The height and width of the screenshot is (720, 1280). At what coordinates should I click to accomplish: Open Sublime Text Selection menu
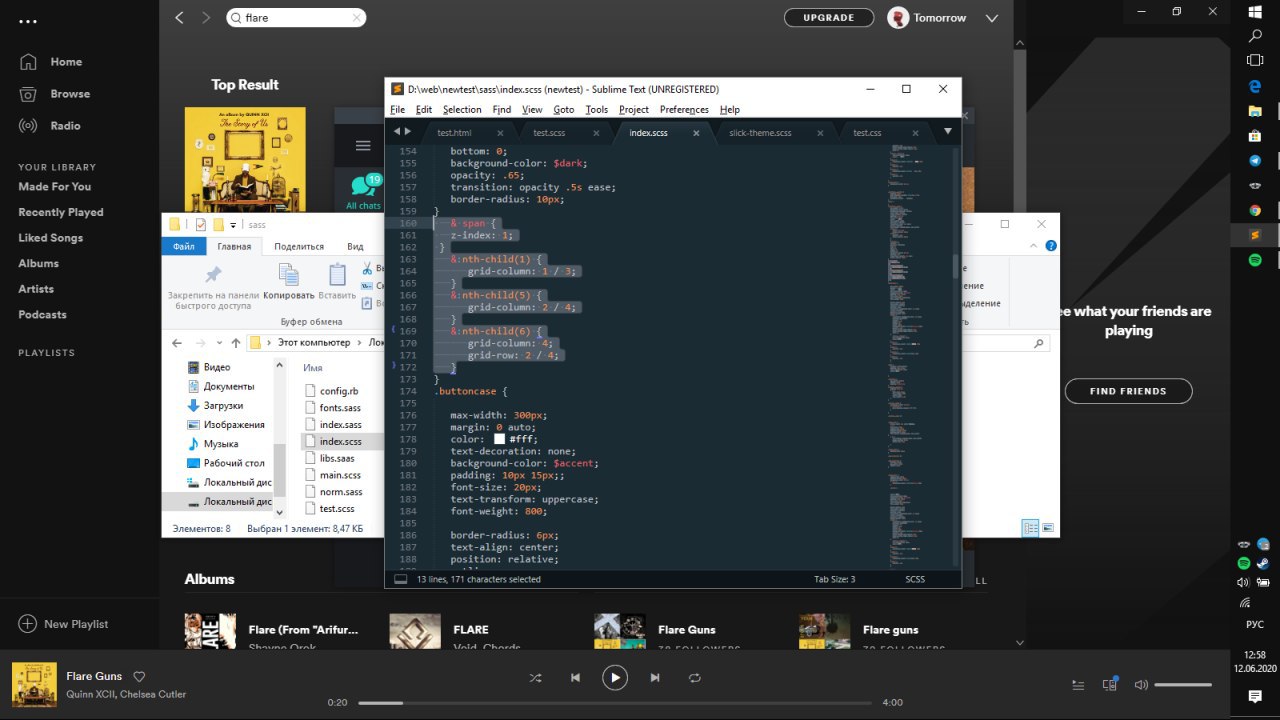click(x=462, y=109)
